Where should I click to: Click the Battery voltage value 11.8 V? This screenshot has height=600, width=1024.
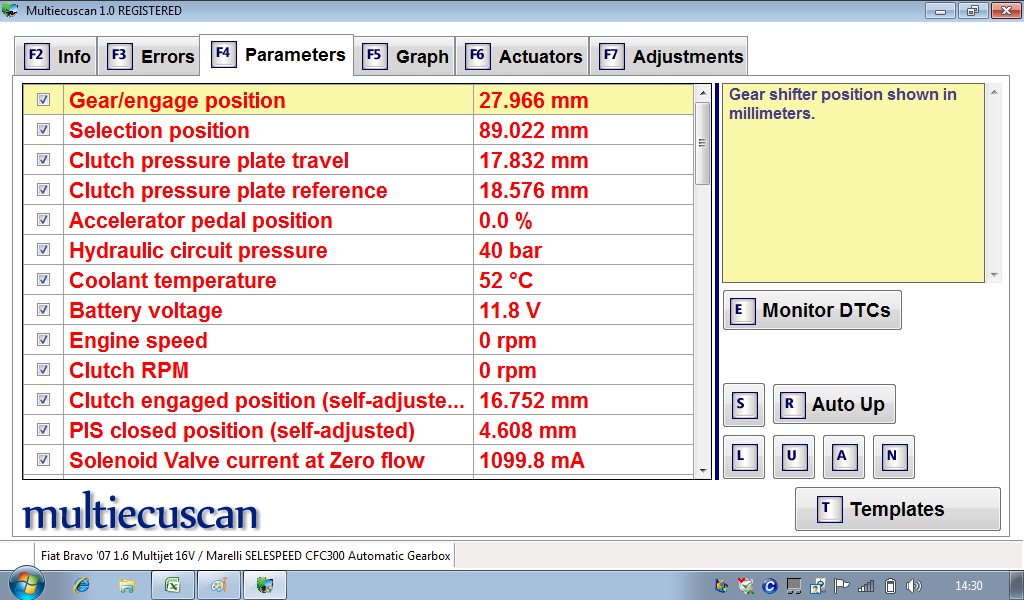tap(509, 311)
